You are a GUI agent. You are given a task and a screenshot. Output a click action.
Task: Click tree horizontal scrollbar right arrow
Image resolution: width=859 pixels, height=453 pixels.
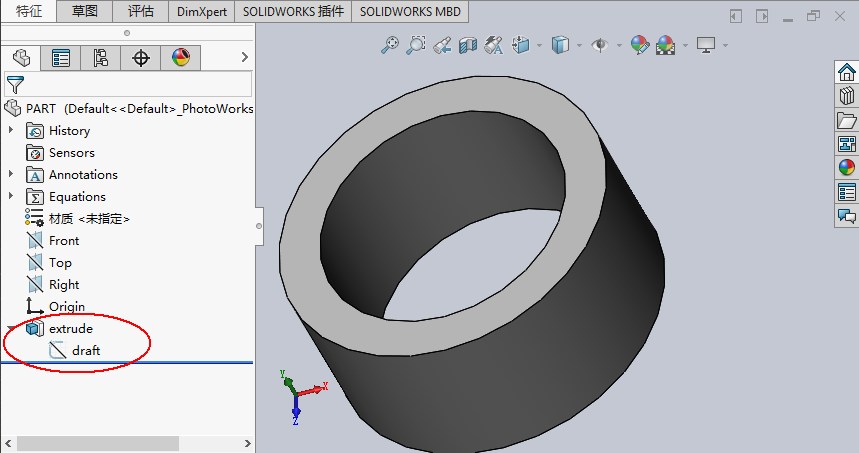pos(247,443)
